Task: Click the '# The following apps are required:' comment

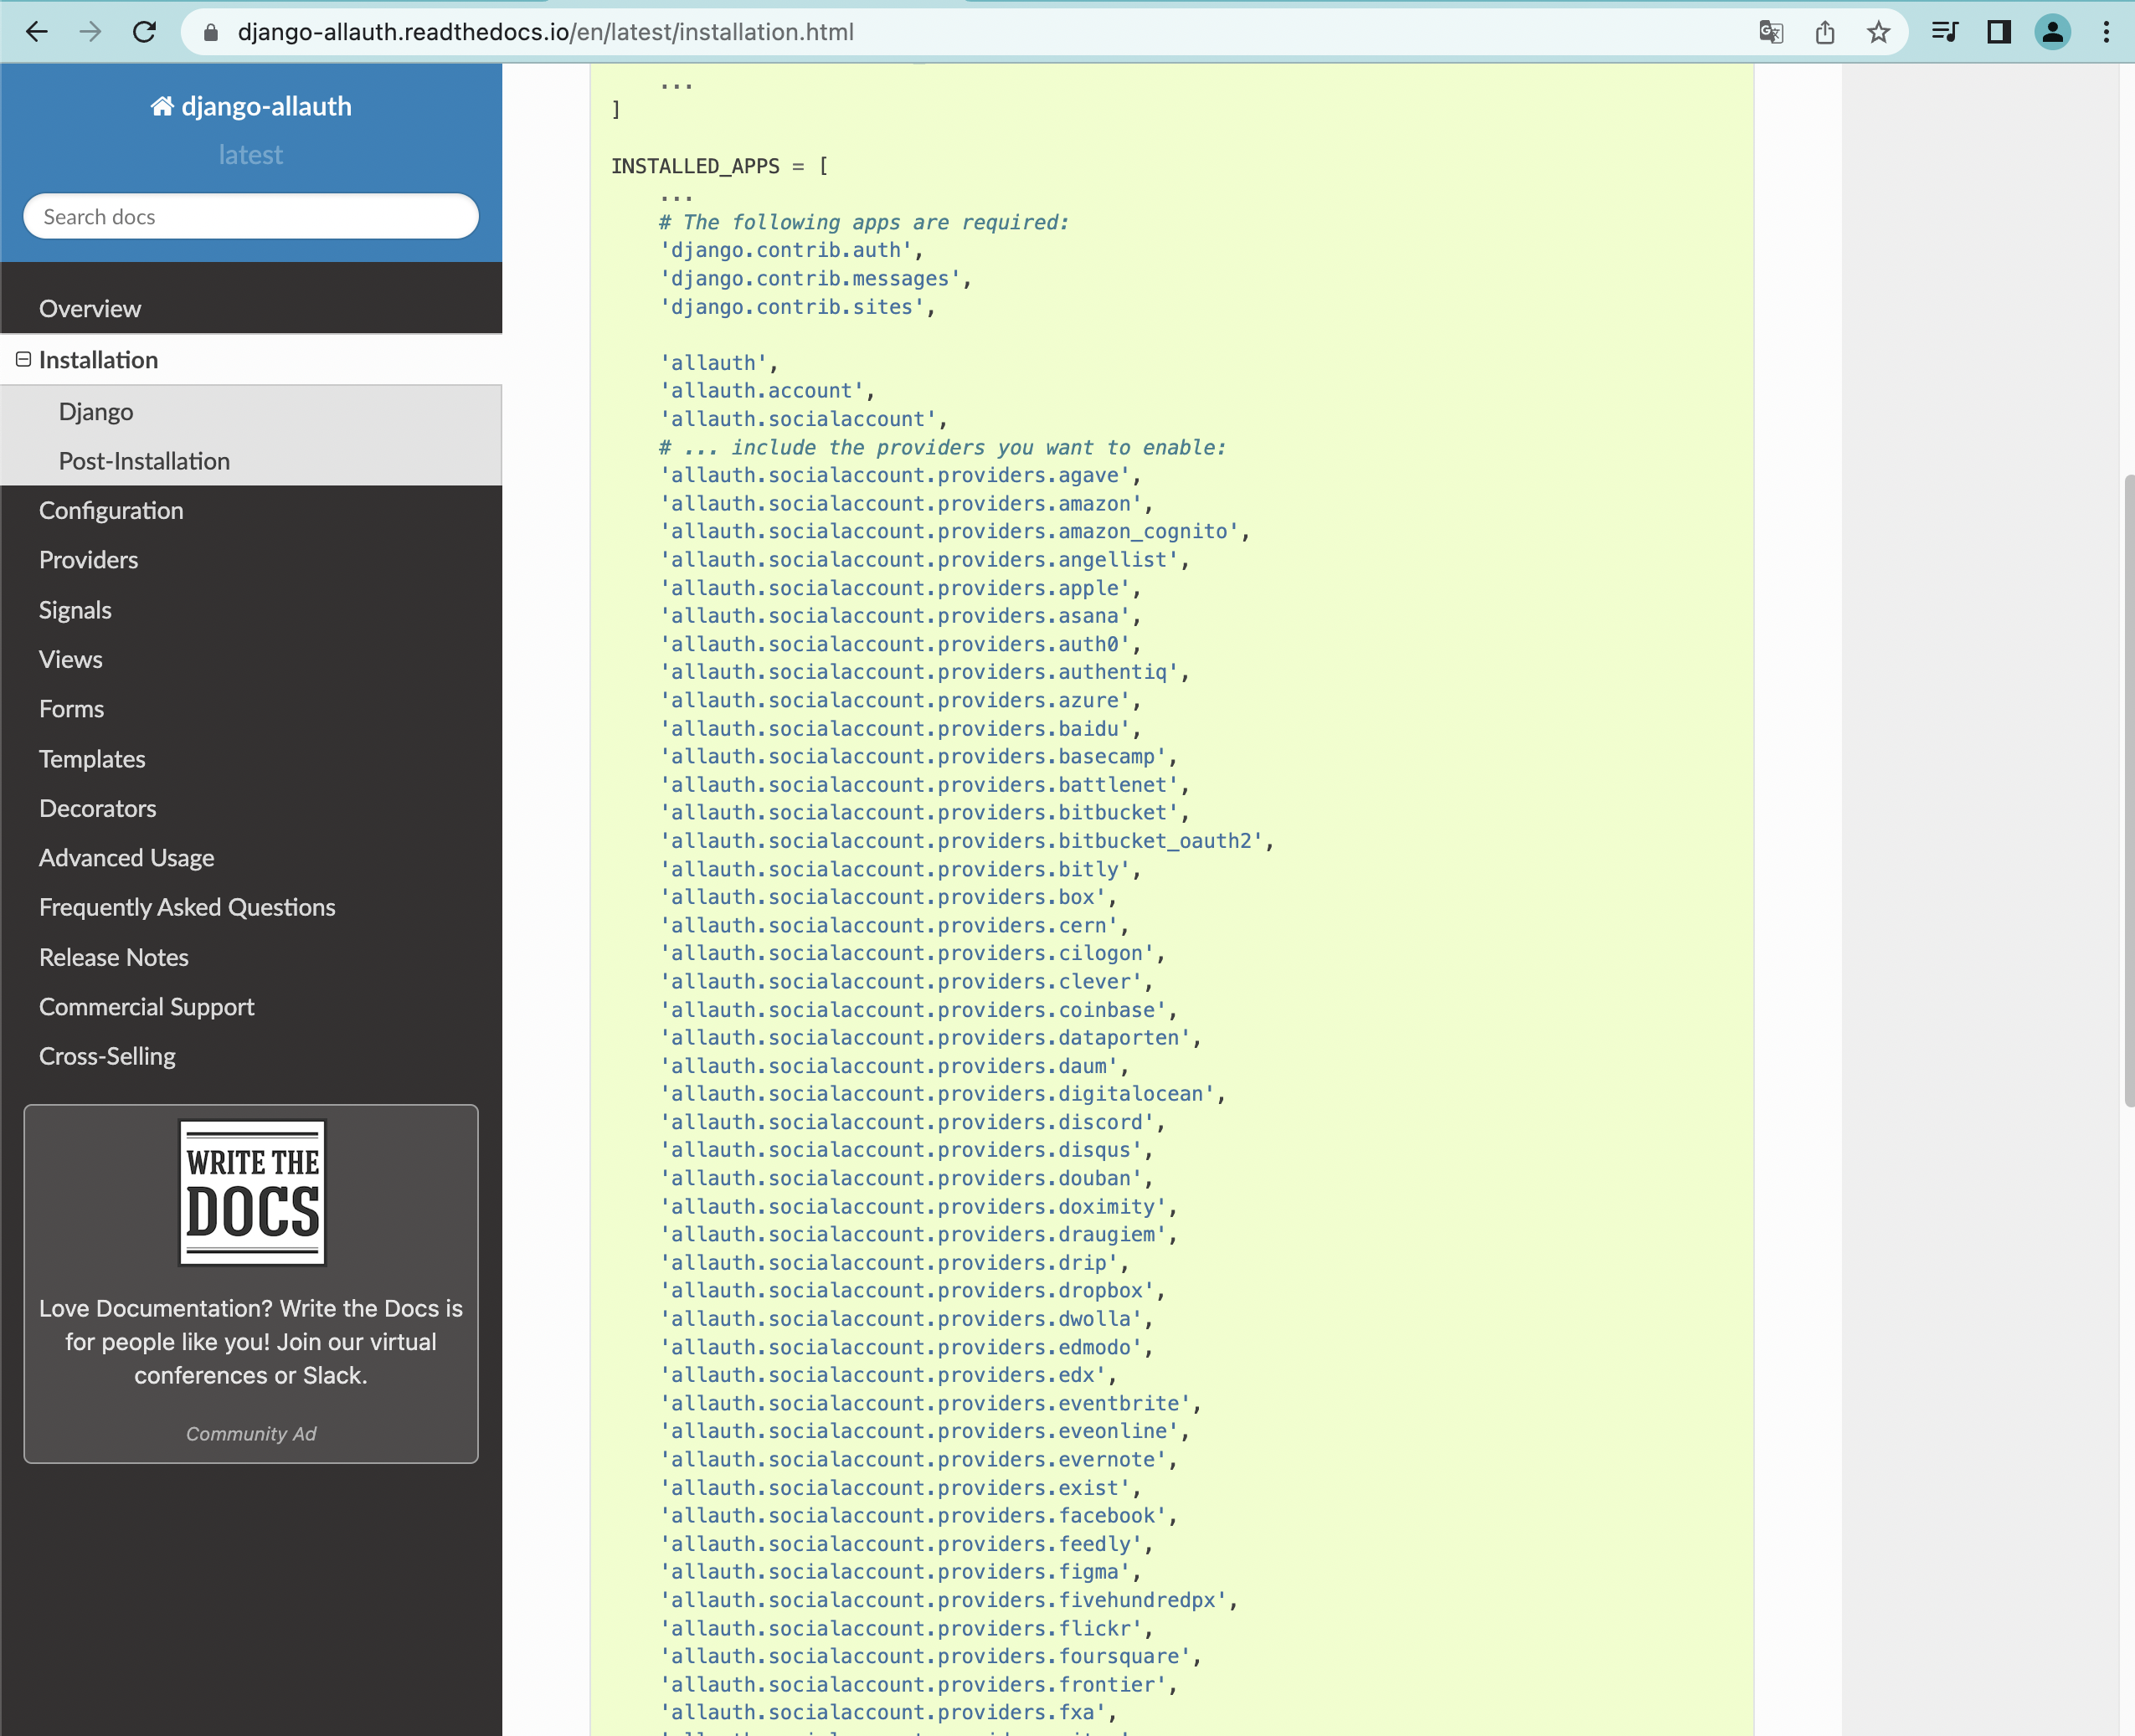Action: 864,222
